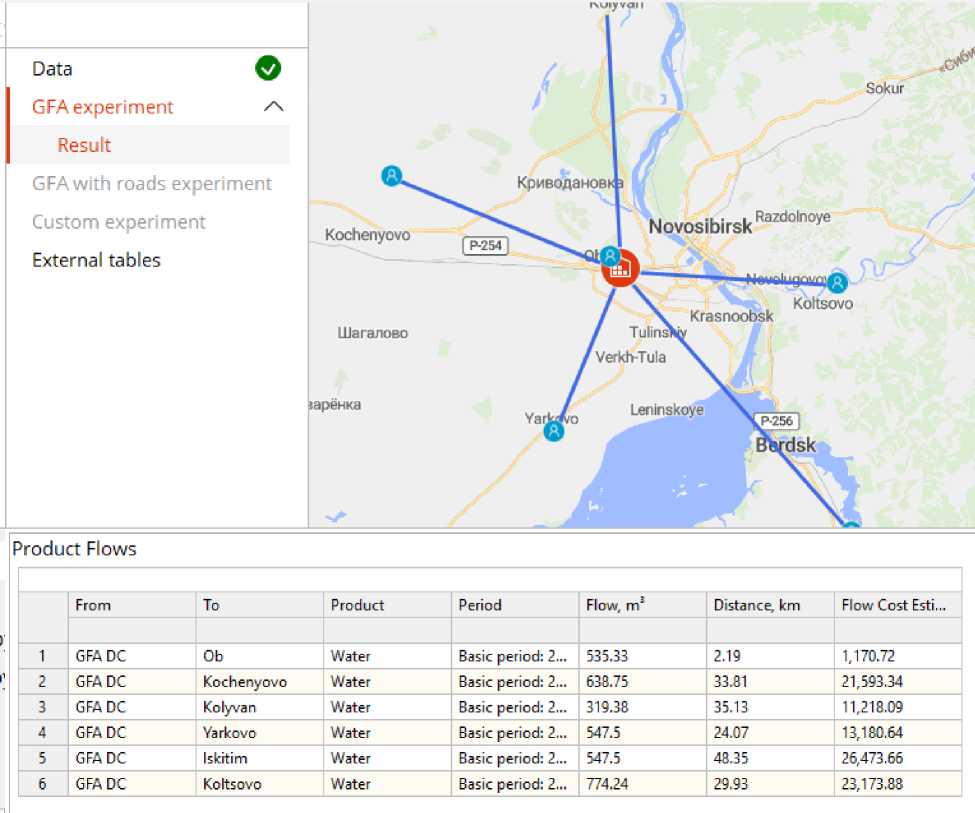Image resolution: width=975 pixels, height=813 pixels.
Task: Click the P-254 road badge on map
Action: click(x=484, y=245)
